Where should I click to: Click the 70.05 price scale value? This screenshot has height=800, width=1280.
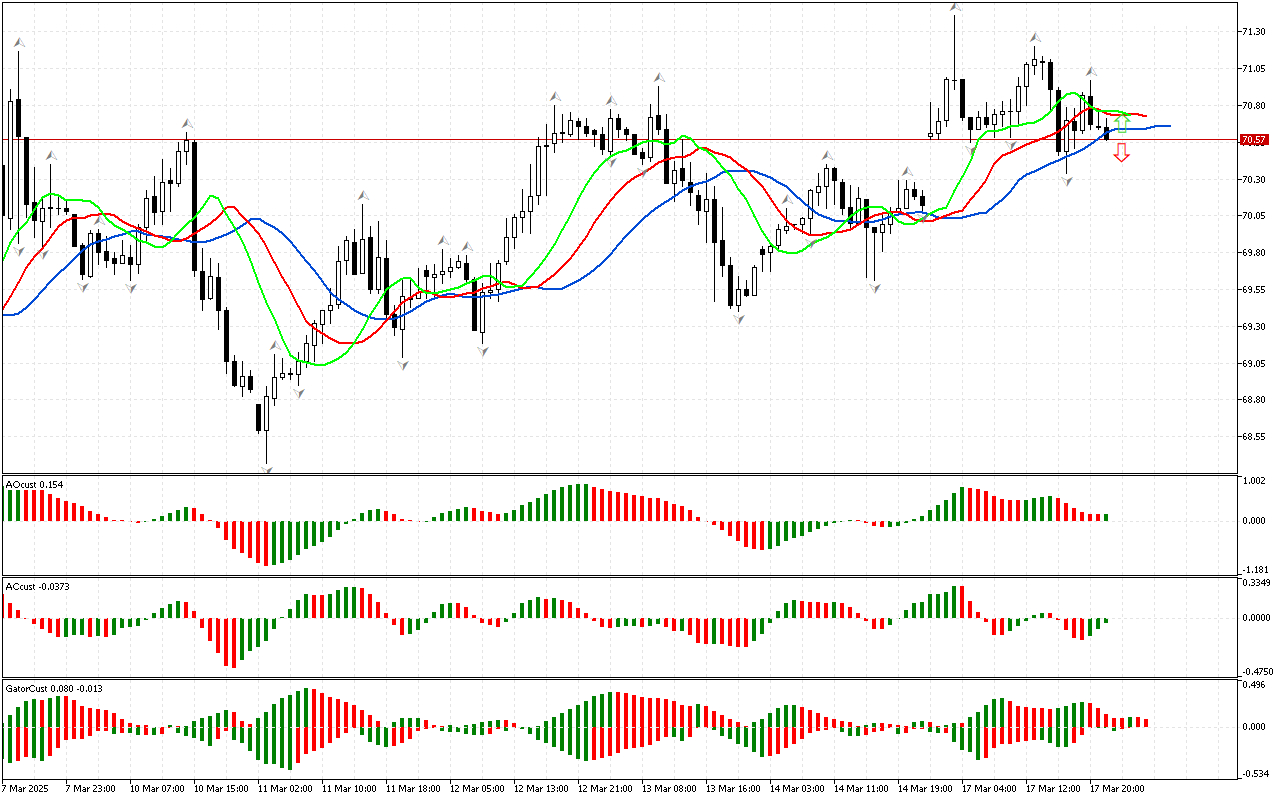(1253, 216)
